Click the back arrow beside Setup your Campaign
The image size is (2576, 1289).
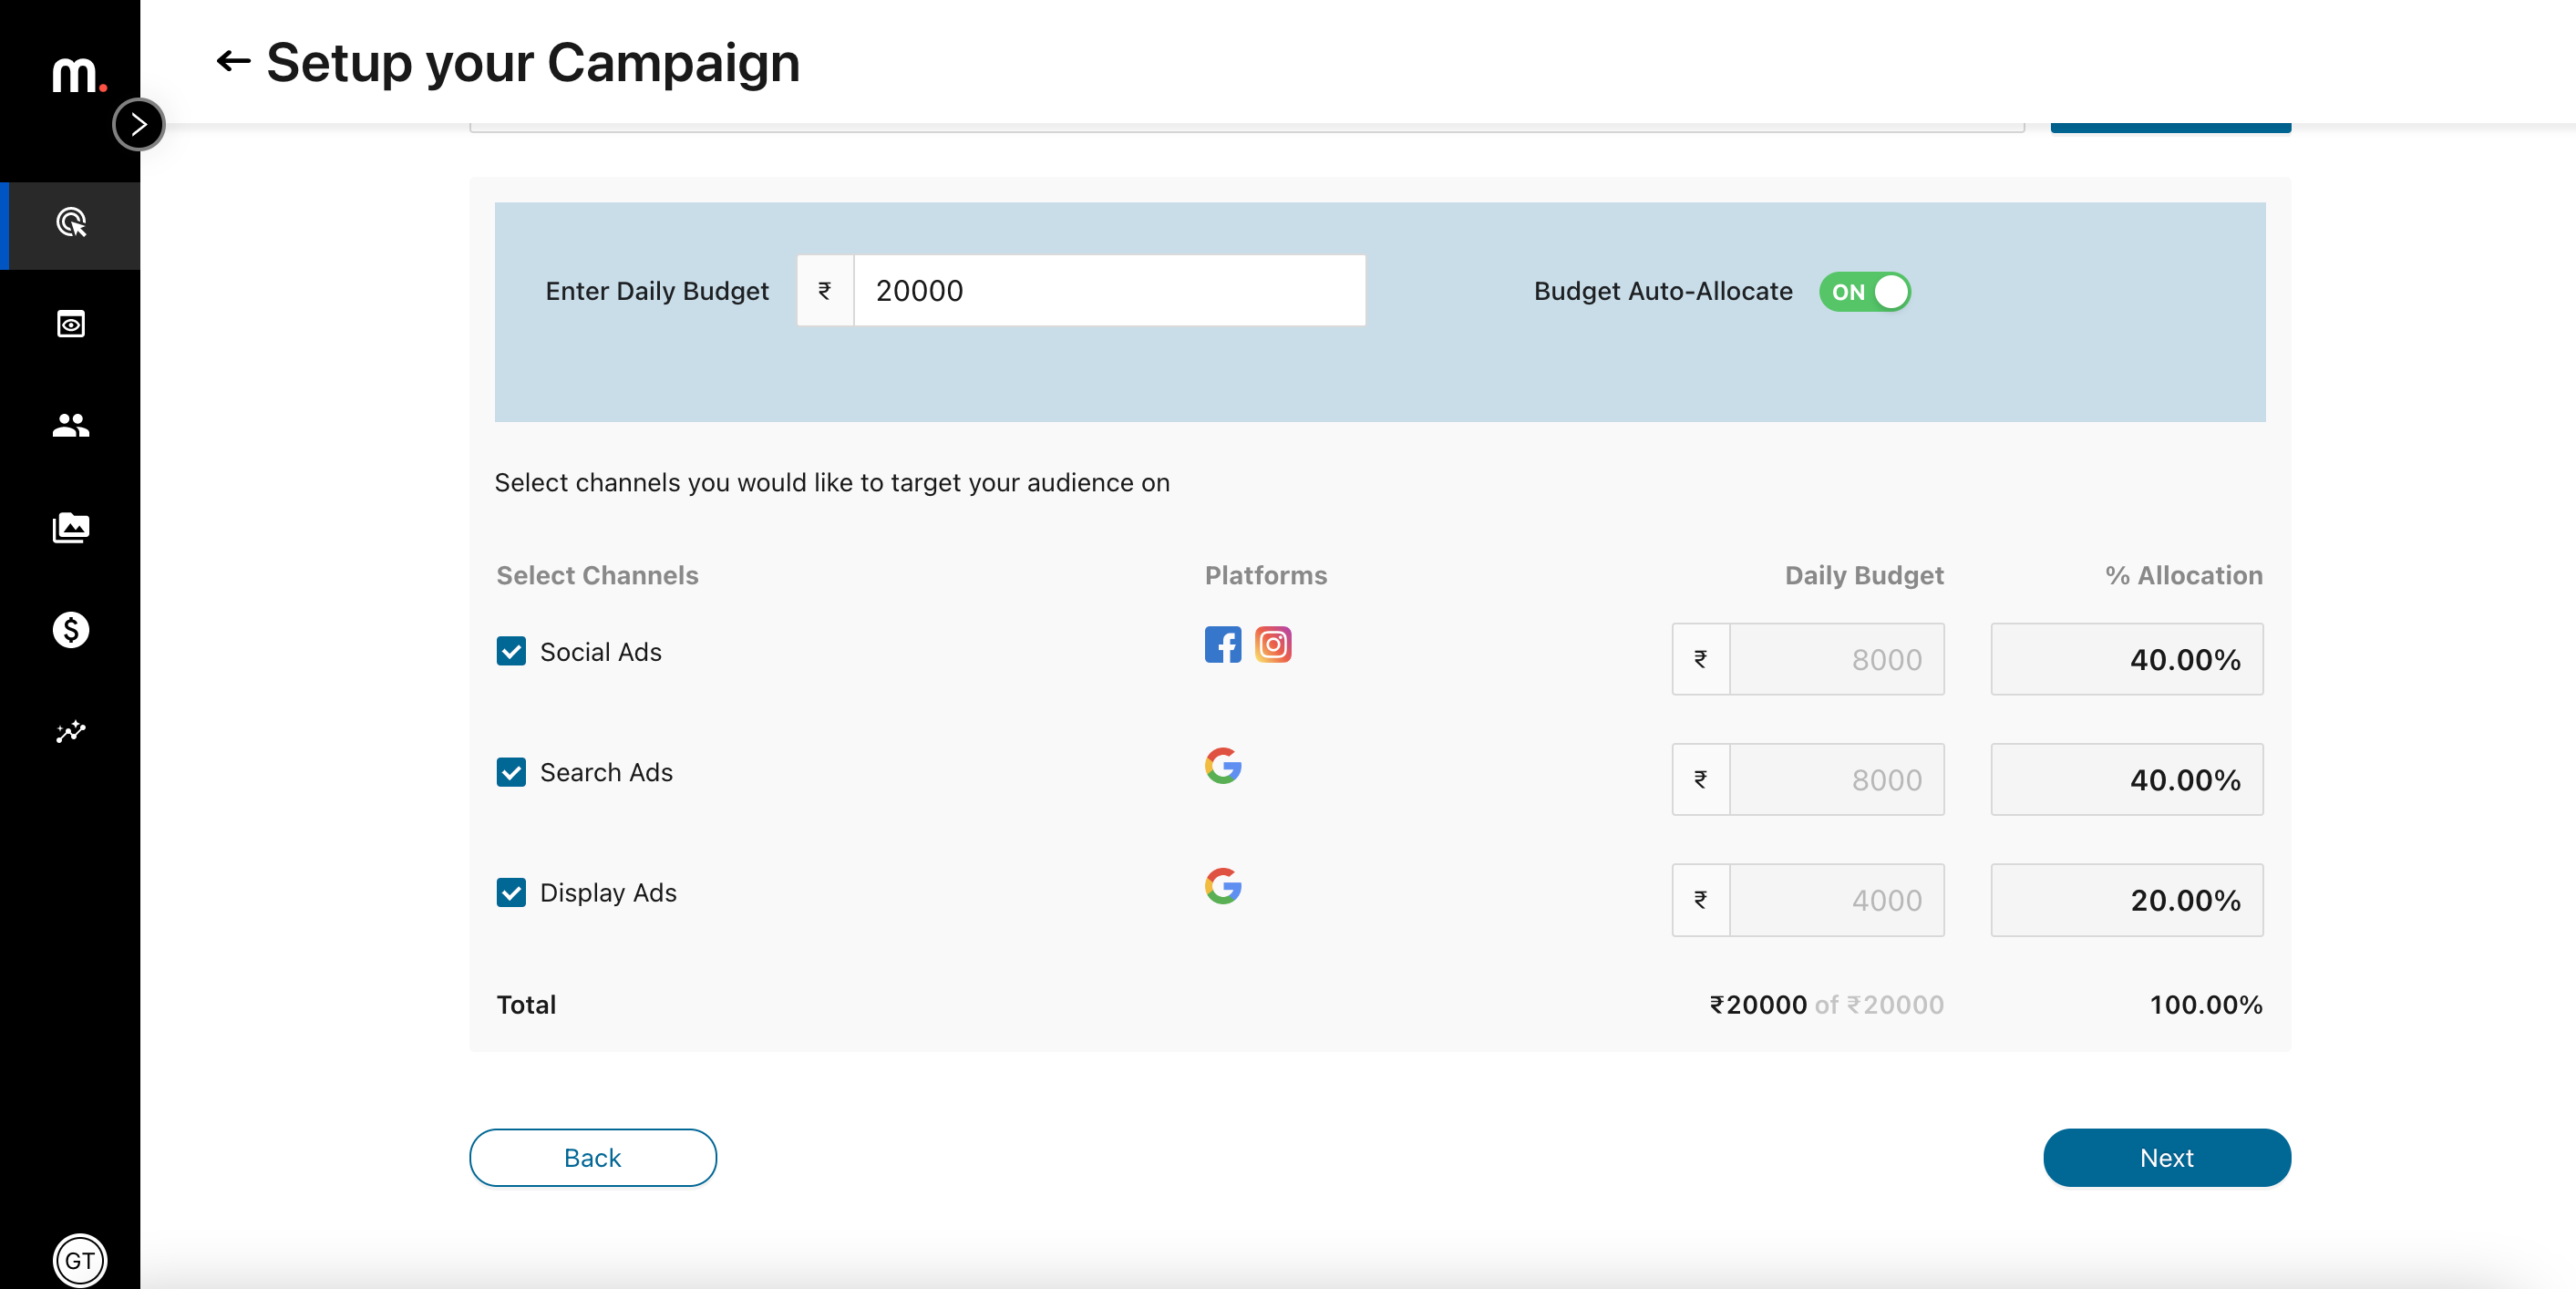point(233,61)
